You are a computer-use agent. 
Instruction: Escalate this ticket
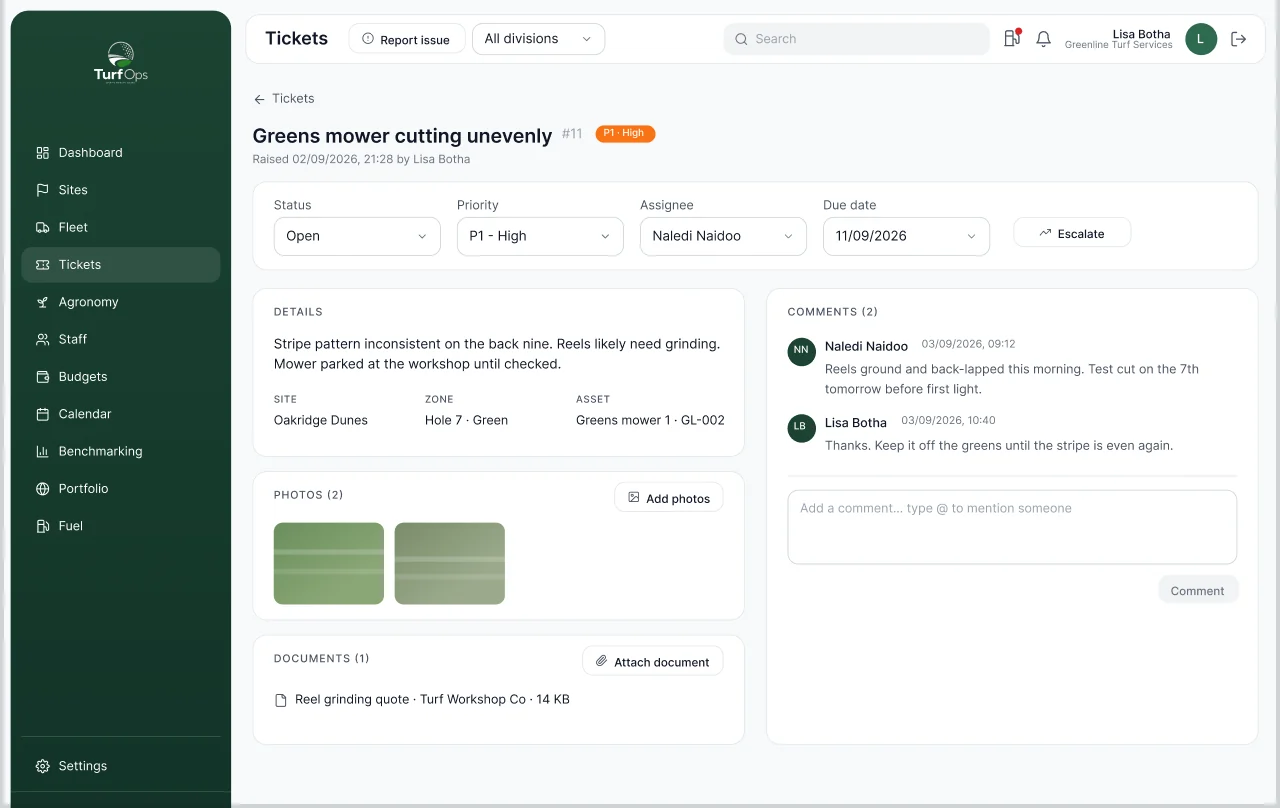(x=1072, y=233)
